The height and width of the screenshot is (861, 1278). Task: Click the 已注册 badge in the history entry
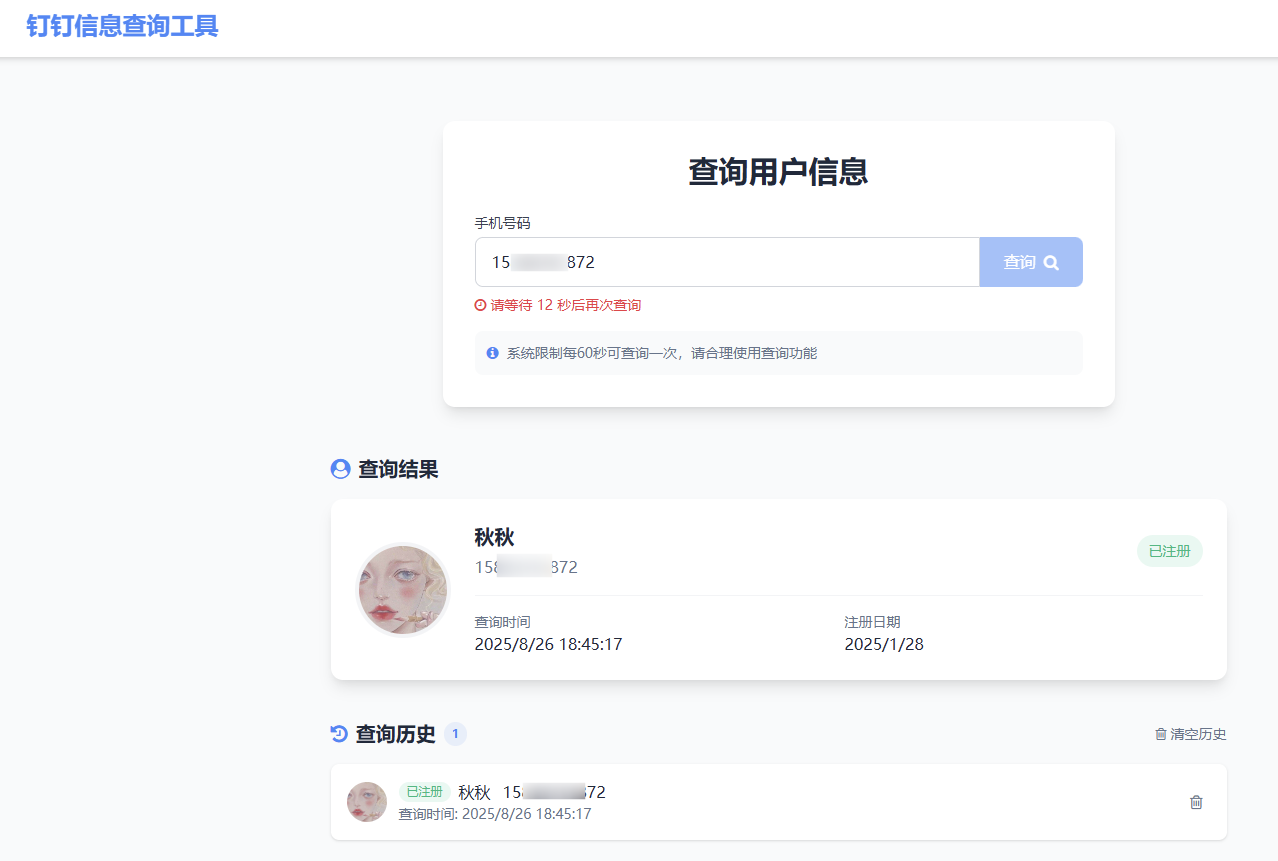click(x=426, y=791)
